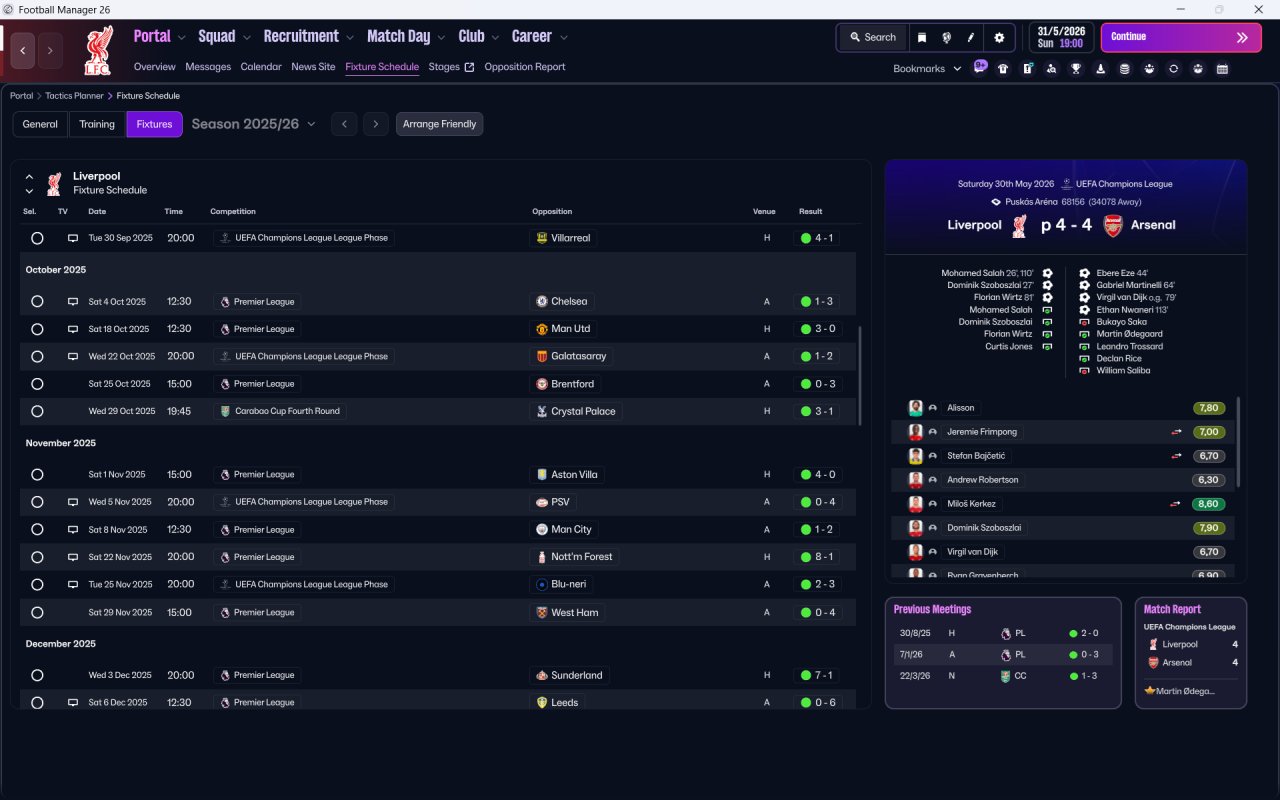Open the stacked coins finances bookmark icon

point(1124,69)
